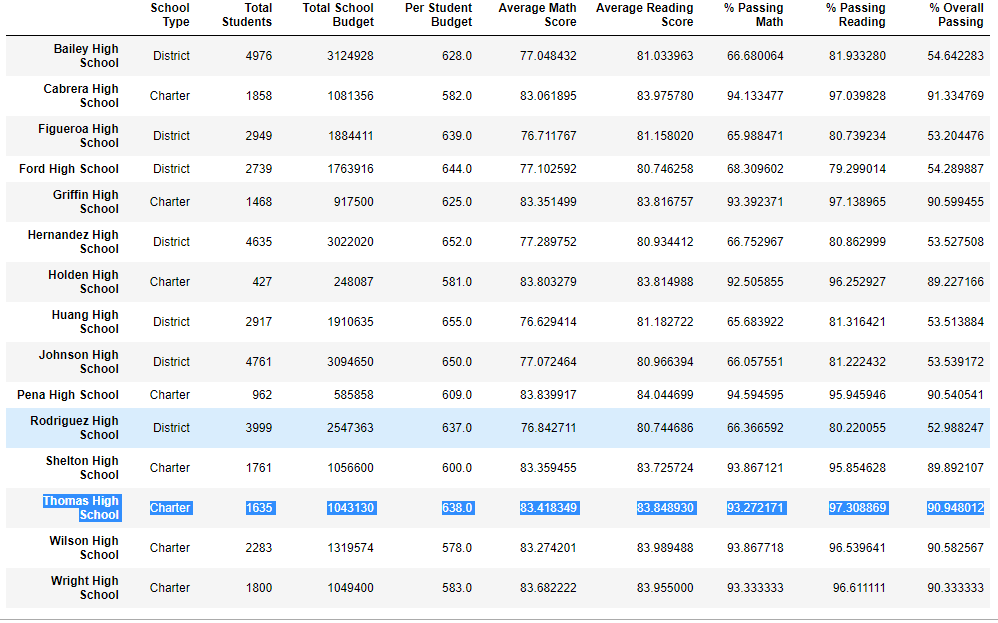Select the Ford High School row label
The height and width of the screenshot is (623, 998).
click(69, 169)
